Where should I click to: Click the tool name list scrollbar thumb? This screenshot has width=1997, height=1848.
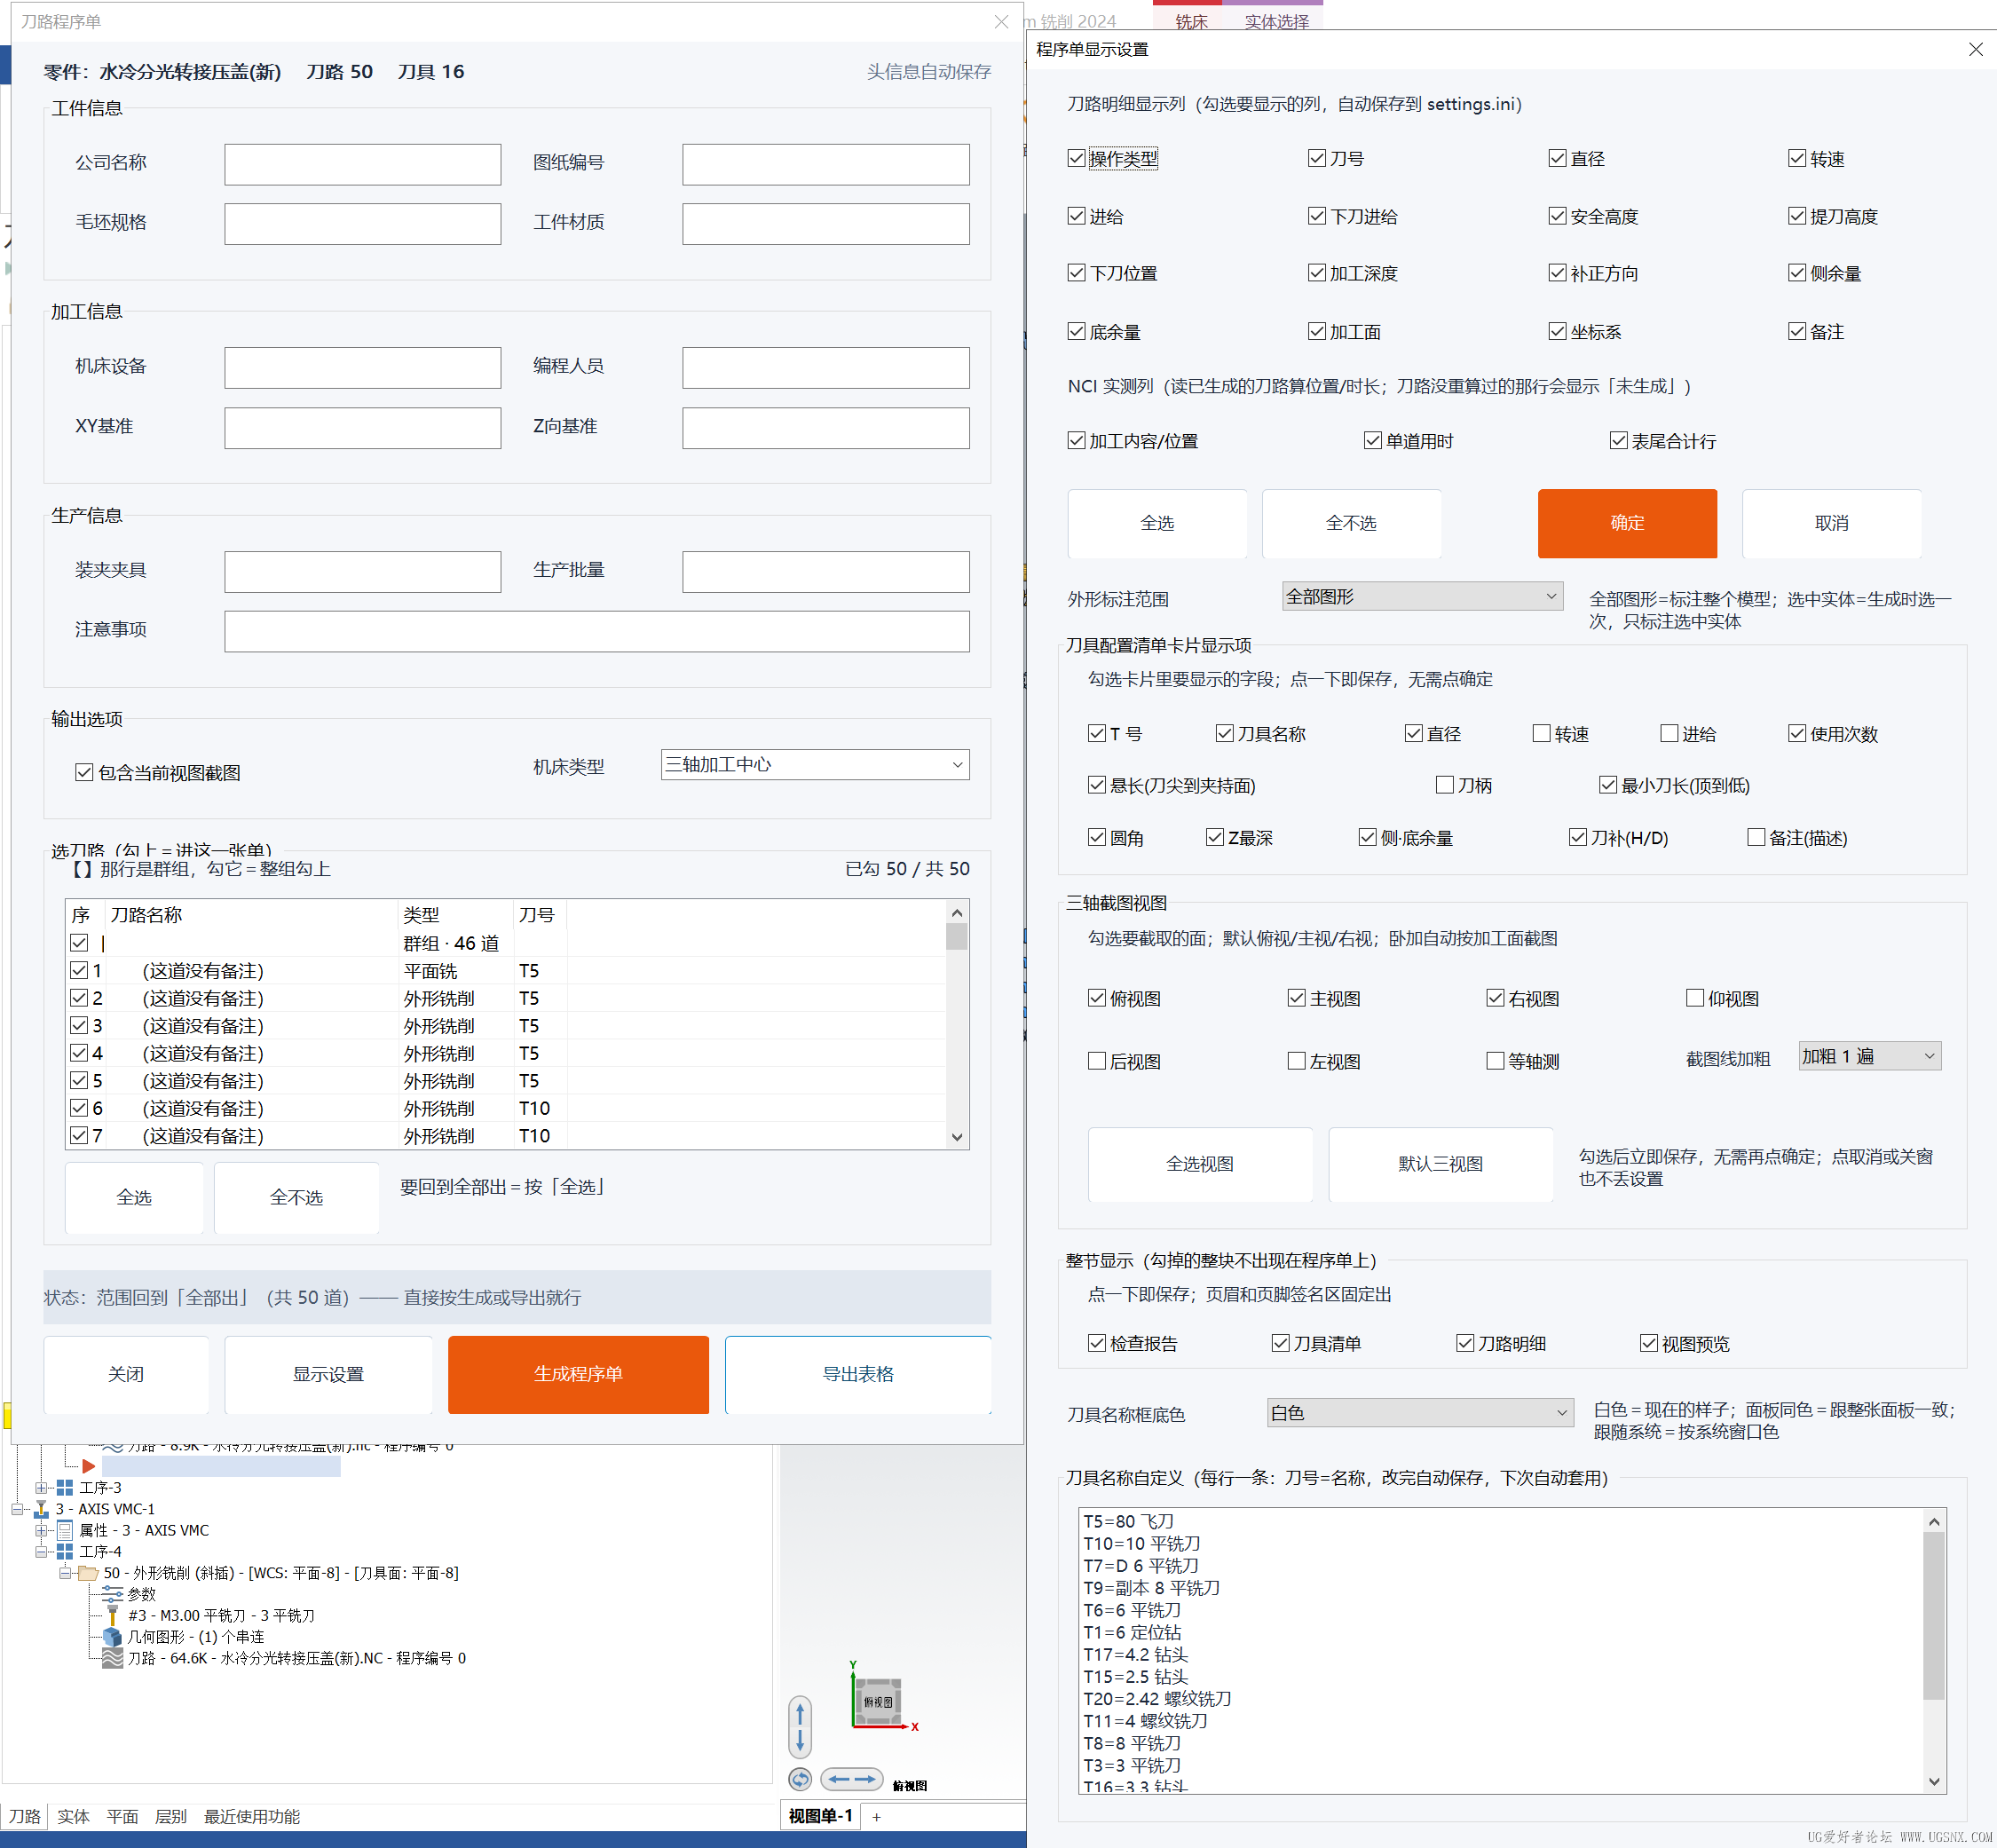[x=1934, y=1615]
